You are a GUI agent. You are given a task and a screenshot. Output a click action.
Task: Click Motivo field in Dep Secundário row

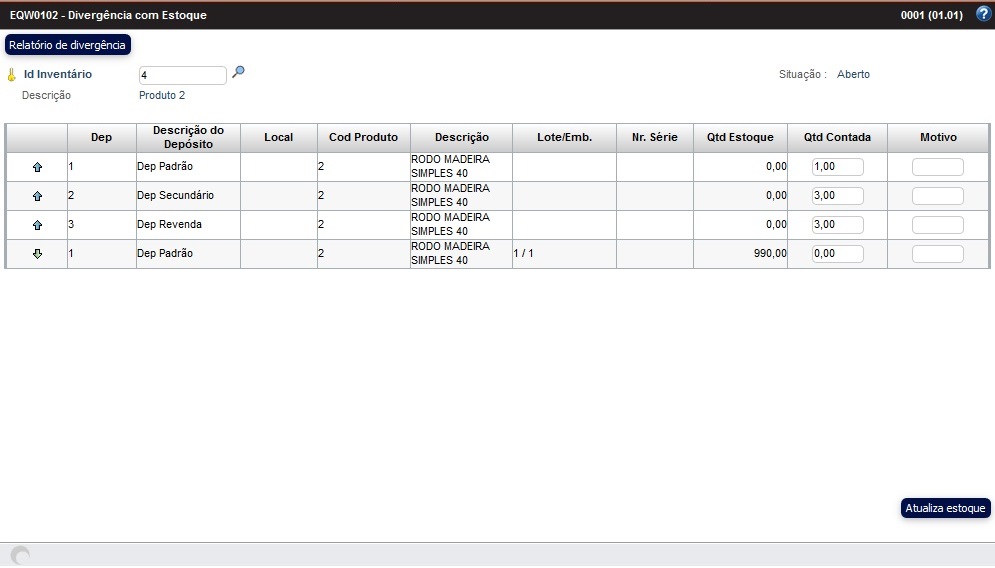937,196
